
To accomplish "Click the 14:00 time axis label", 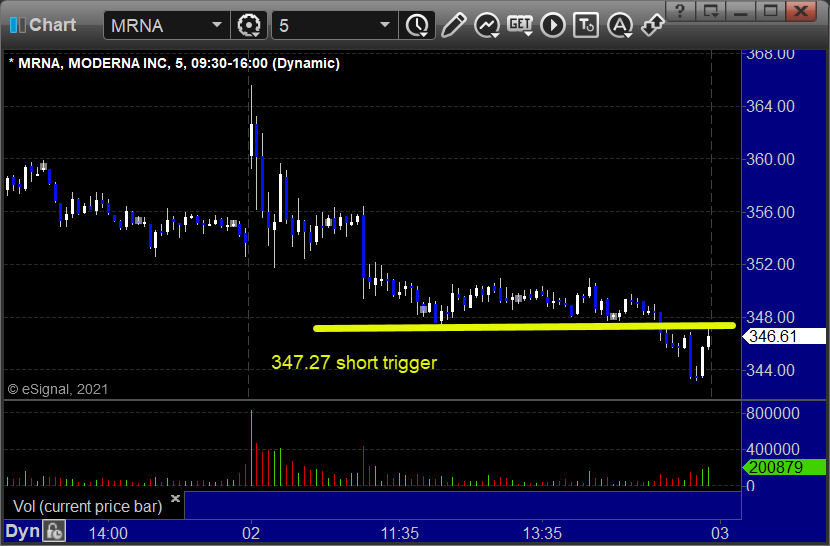I will 108,533.
